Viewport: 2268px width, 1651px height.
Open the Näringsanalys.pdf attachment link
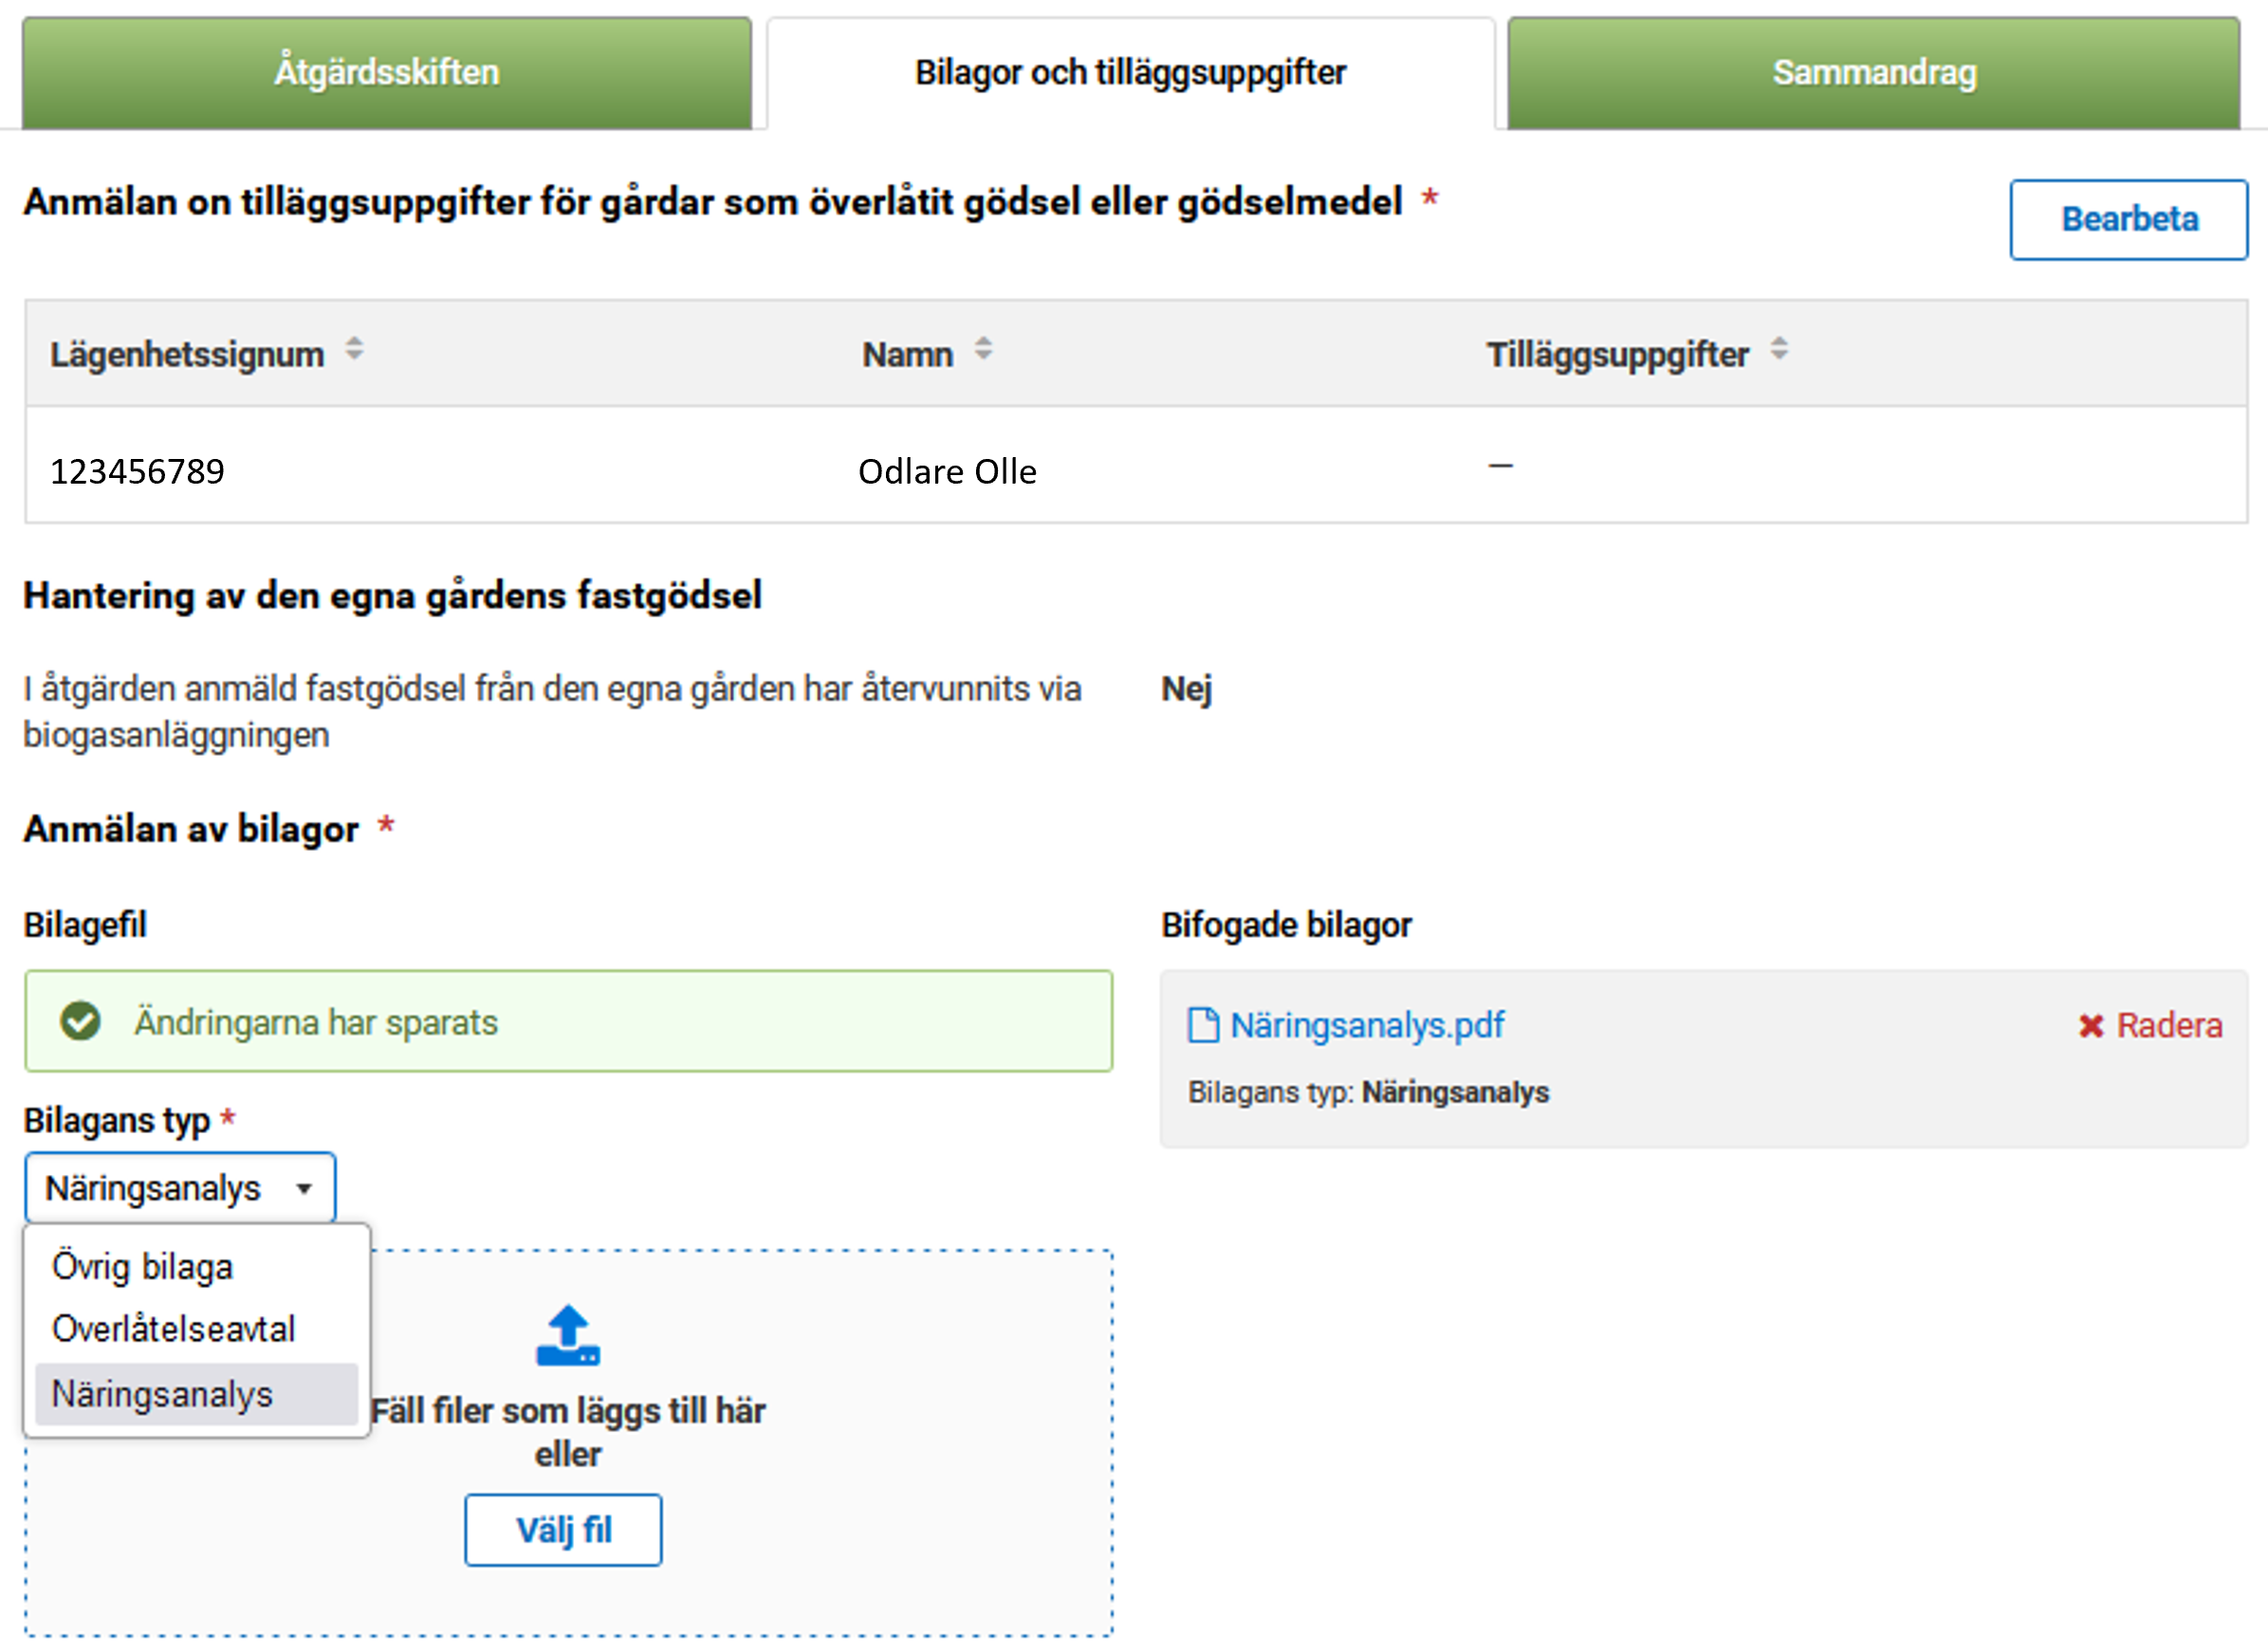(x=1366, y=1025)
